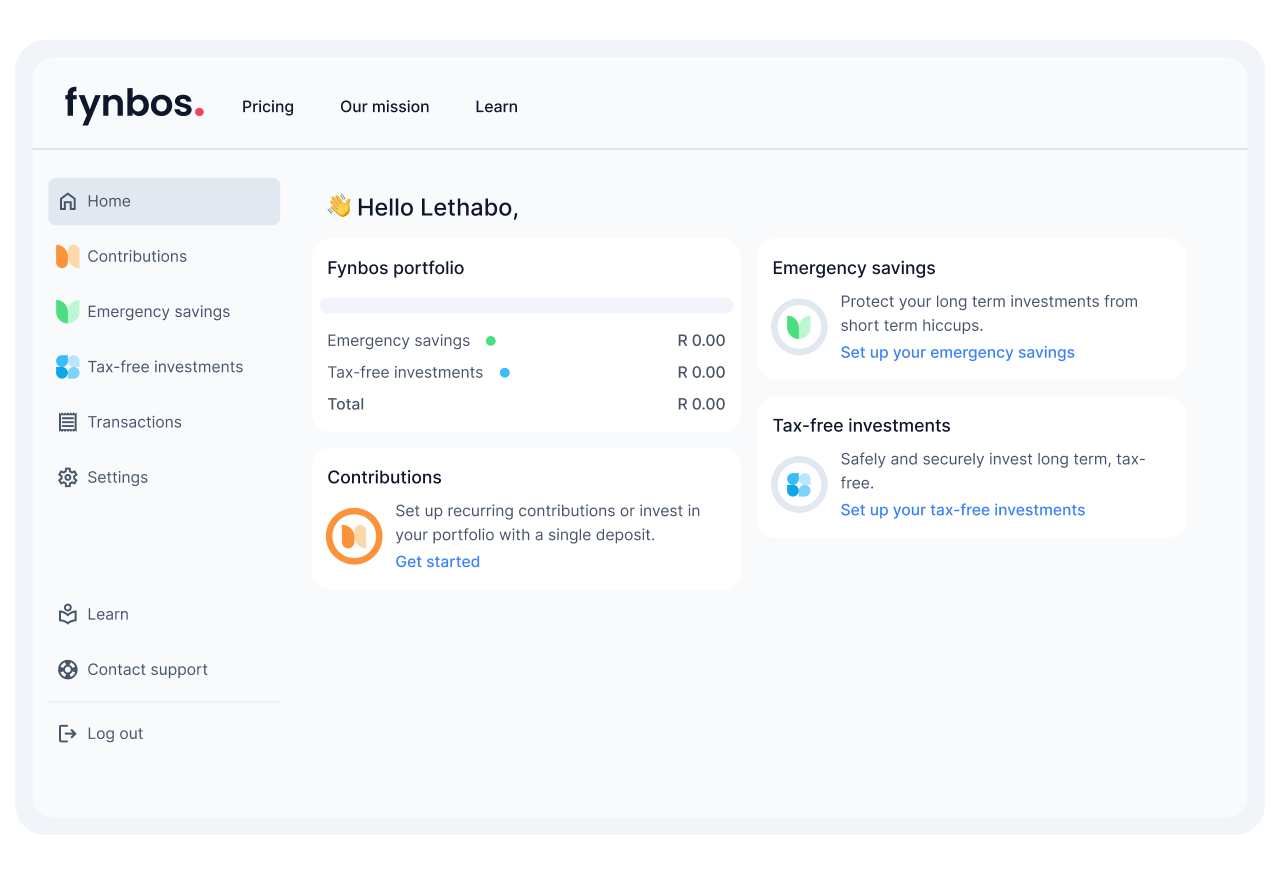1280x875 pixels.
Task: Click the Transactions receipt icon
Action: tap(68, 422)
